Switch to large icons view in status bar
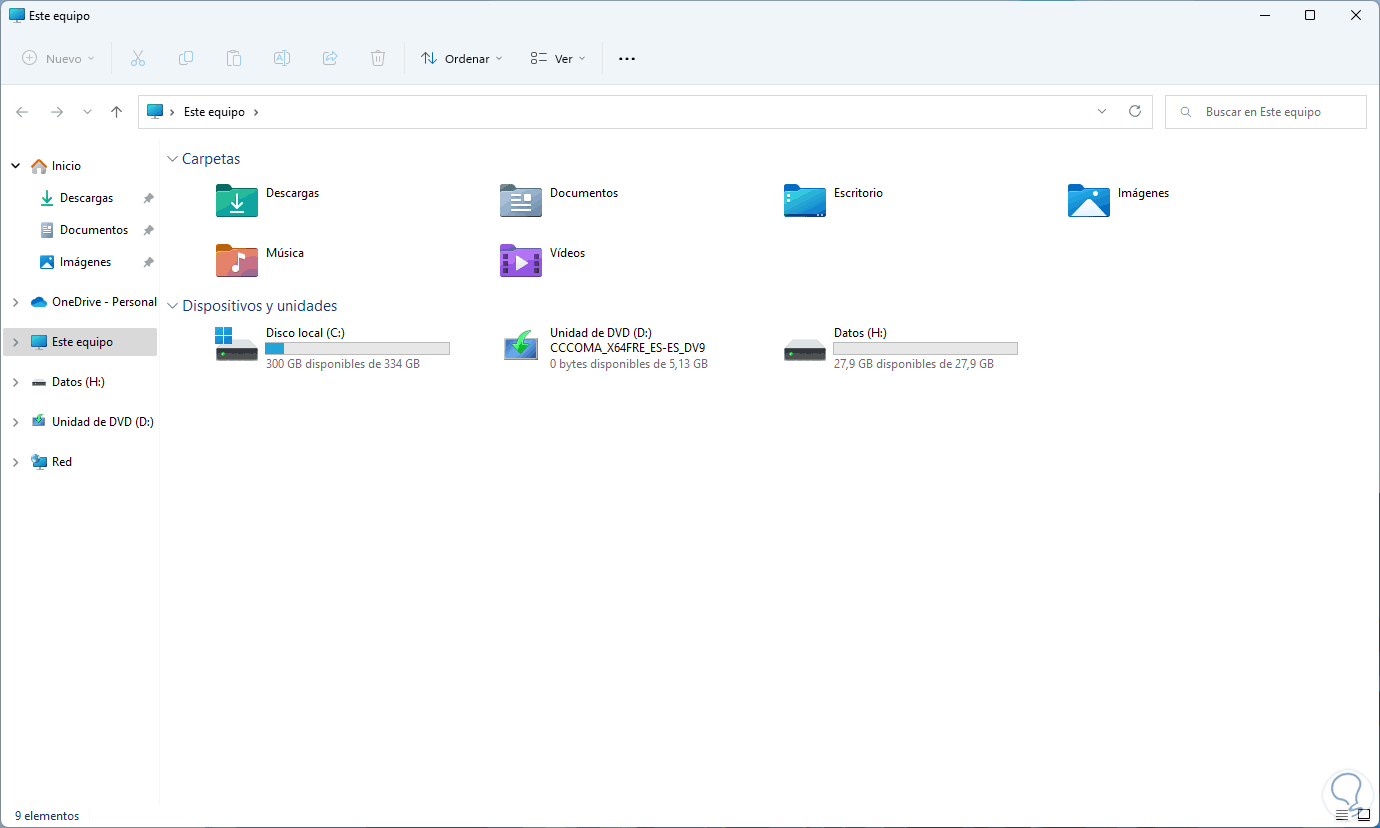1380x828 pixels. (x=1364, y=816)
